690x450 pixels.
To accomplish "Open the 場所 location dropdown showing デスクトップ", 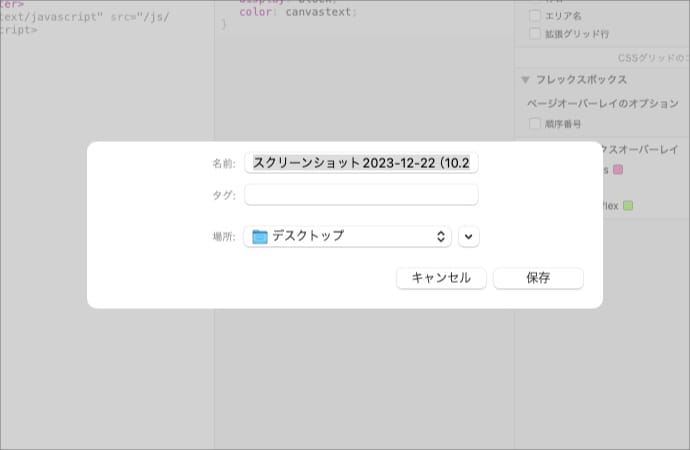I will click(x=347, y=236).
